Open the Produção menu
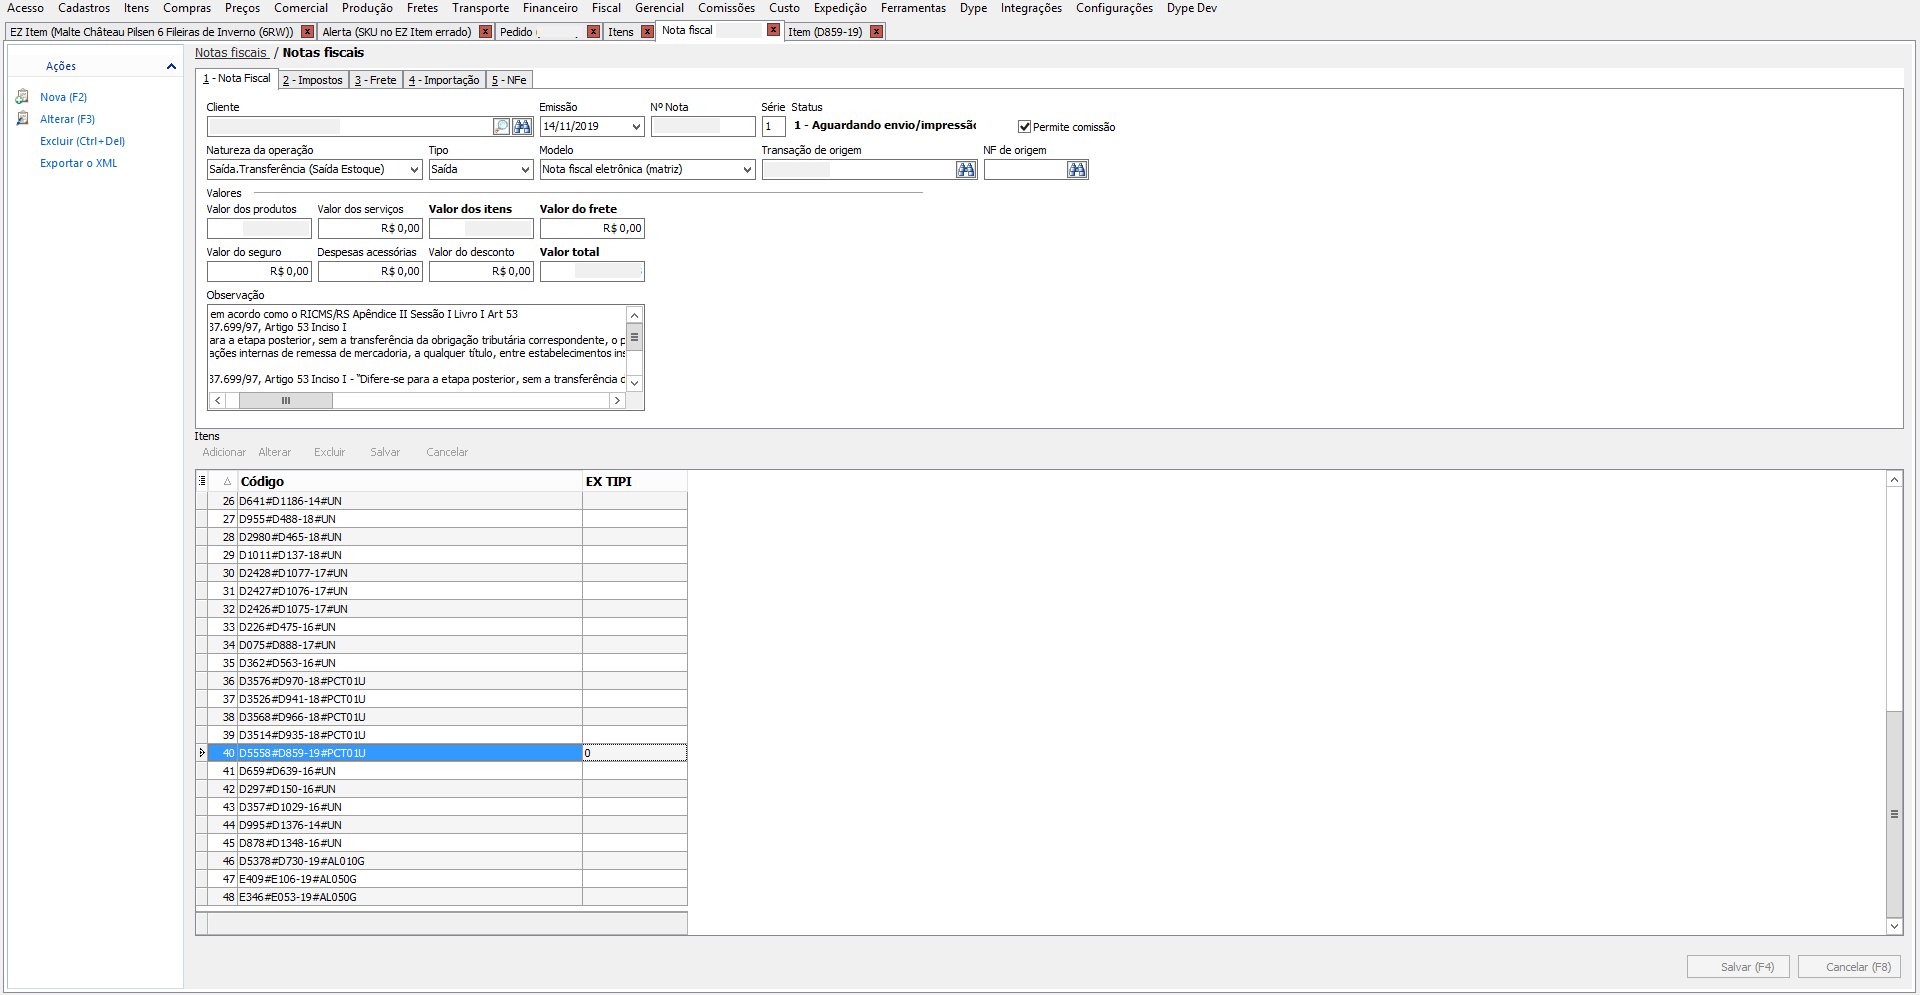Screen dimensions: 1920x995 coord(367,8)
